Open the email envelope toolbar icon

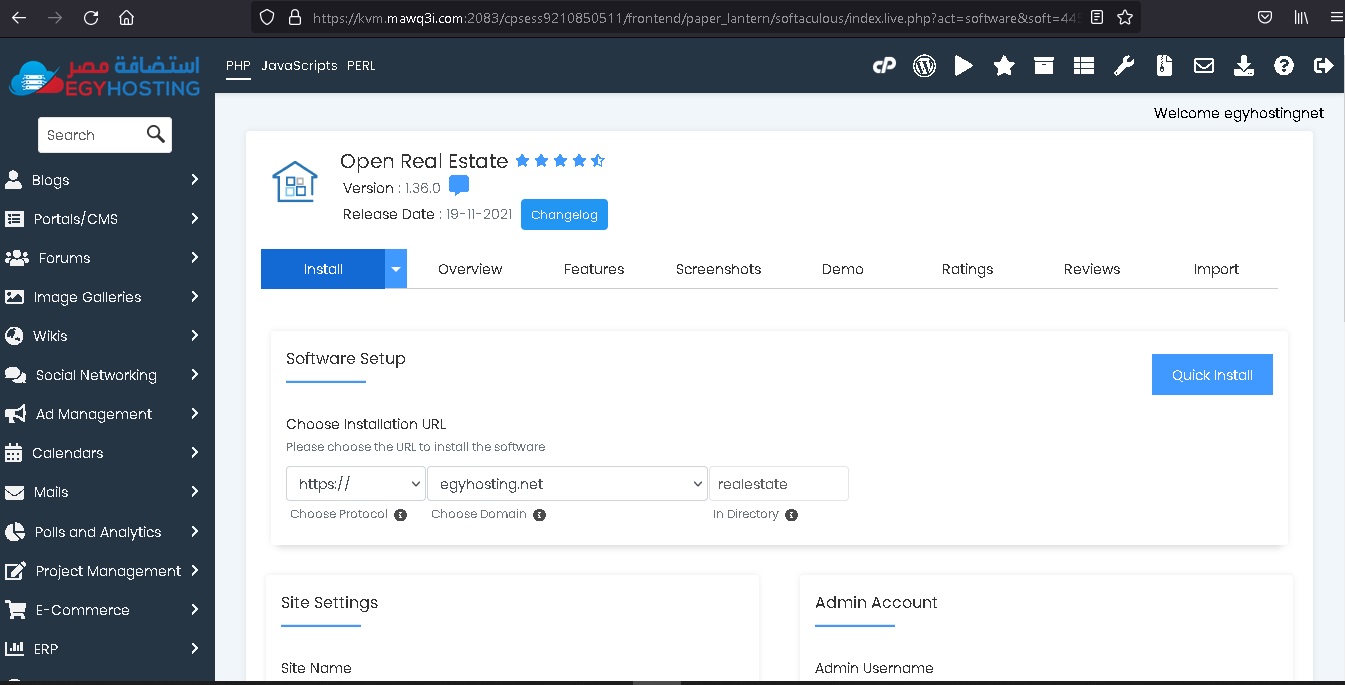click(1204, 66)
